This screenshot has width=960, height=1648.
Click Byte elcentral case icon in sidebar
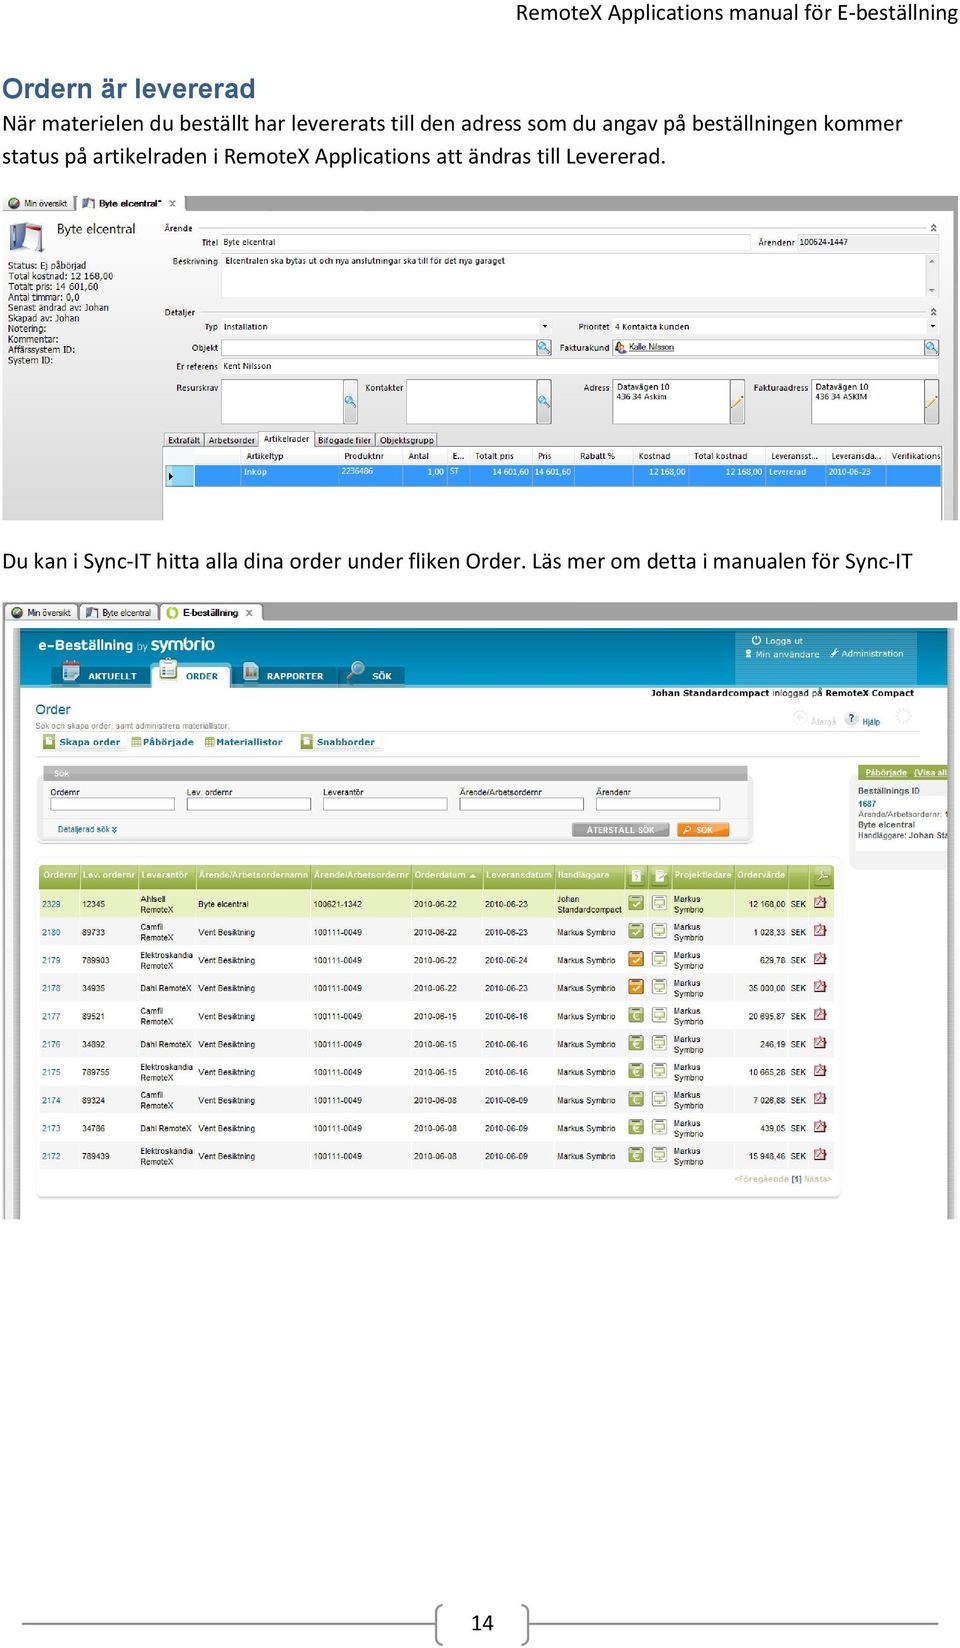26,237
